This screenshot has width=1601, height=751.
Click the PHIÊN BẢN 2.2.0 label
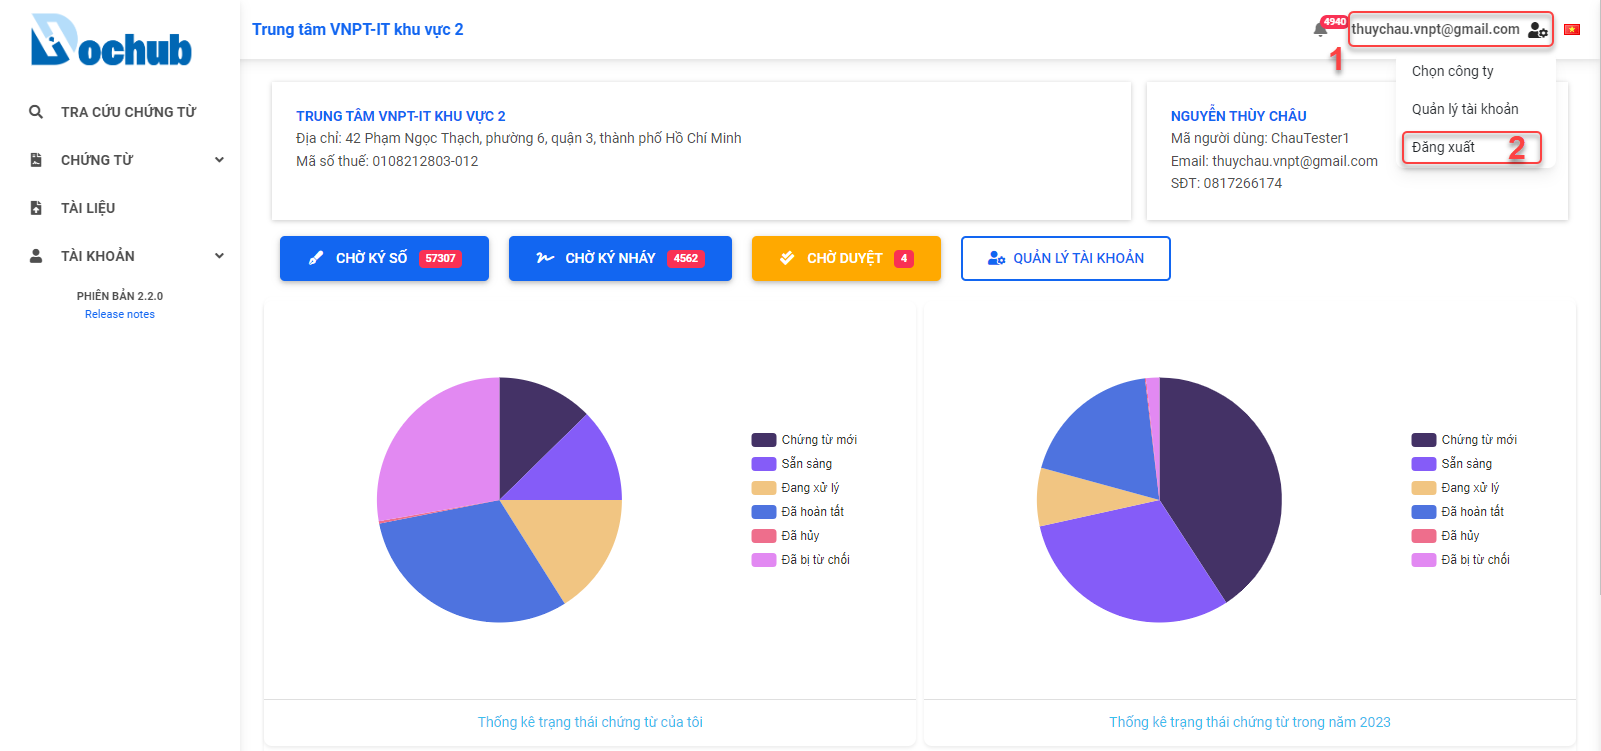(x=120, y=296)
